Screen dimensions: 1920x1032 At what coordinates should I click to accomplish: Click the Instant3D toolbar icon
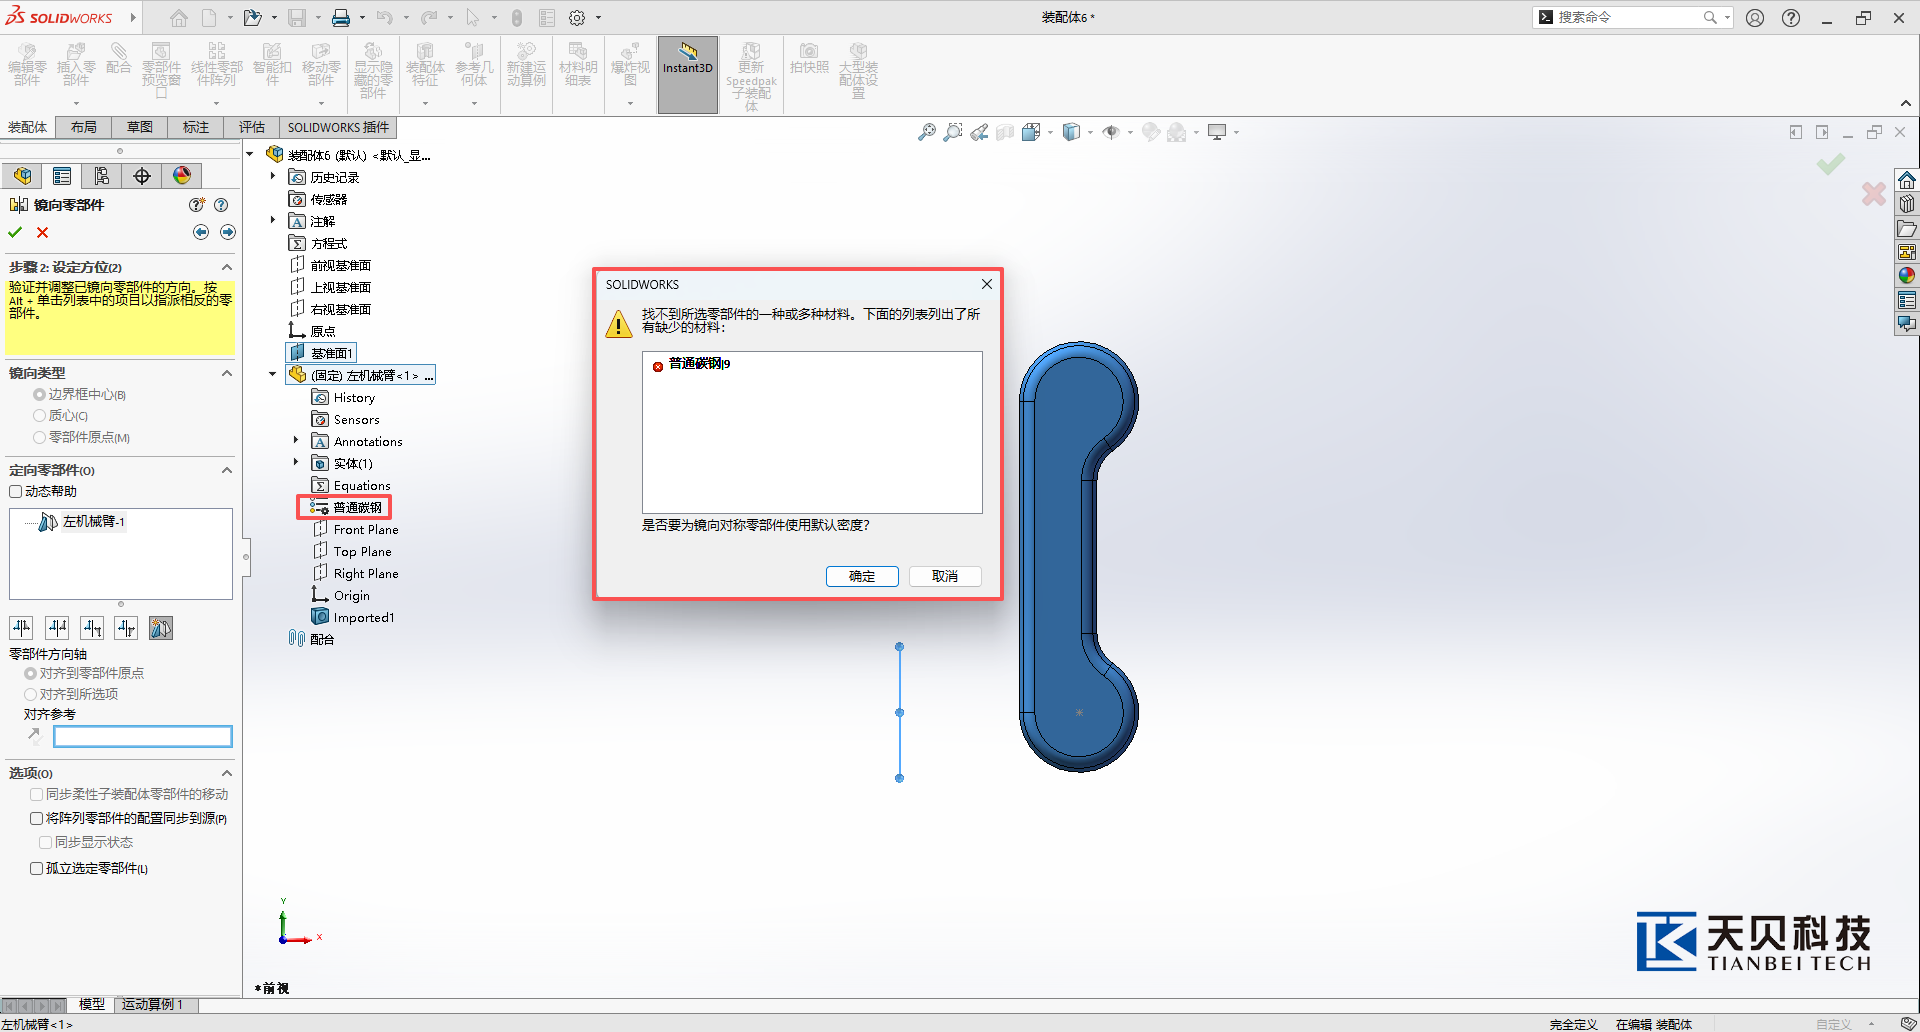point(687,58)
